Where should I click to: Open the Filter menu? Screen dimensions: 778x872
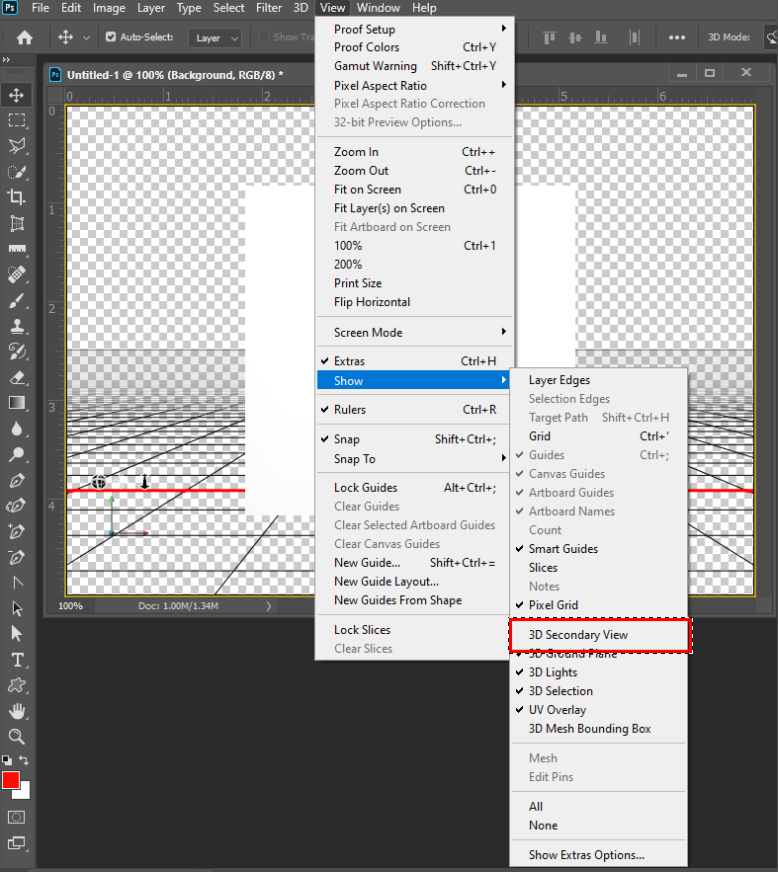point(269,8)
